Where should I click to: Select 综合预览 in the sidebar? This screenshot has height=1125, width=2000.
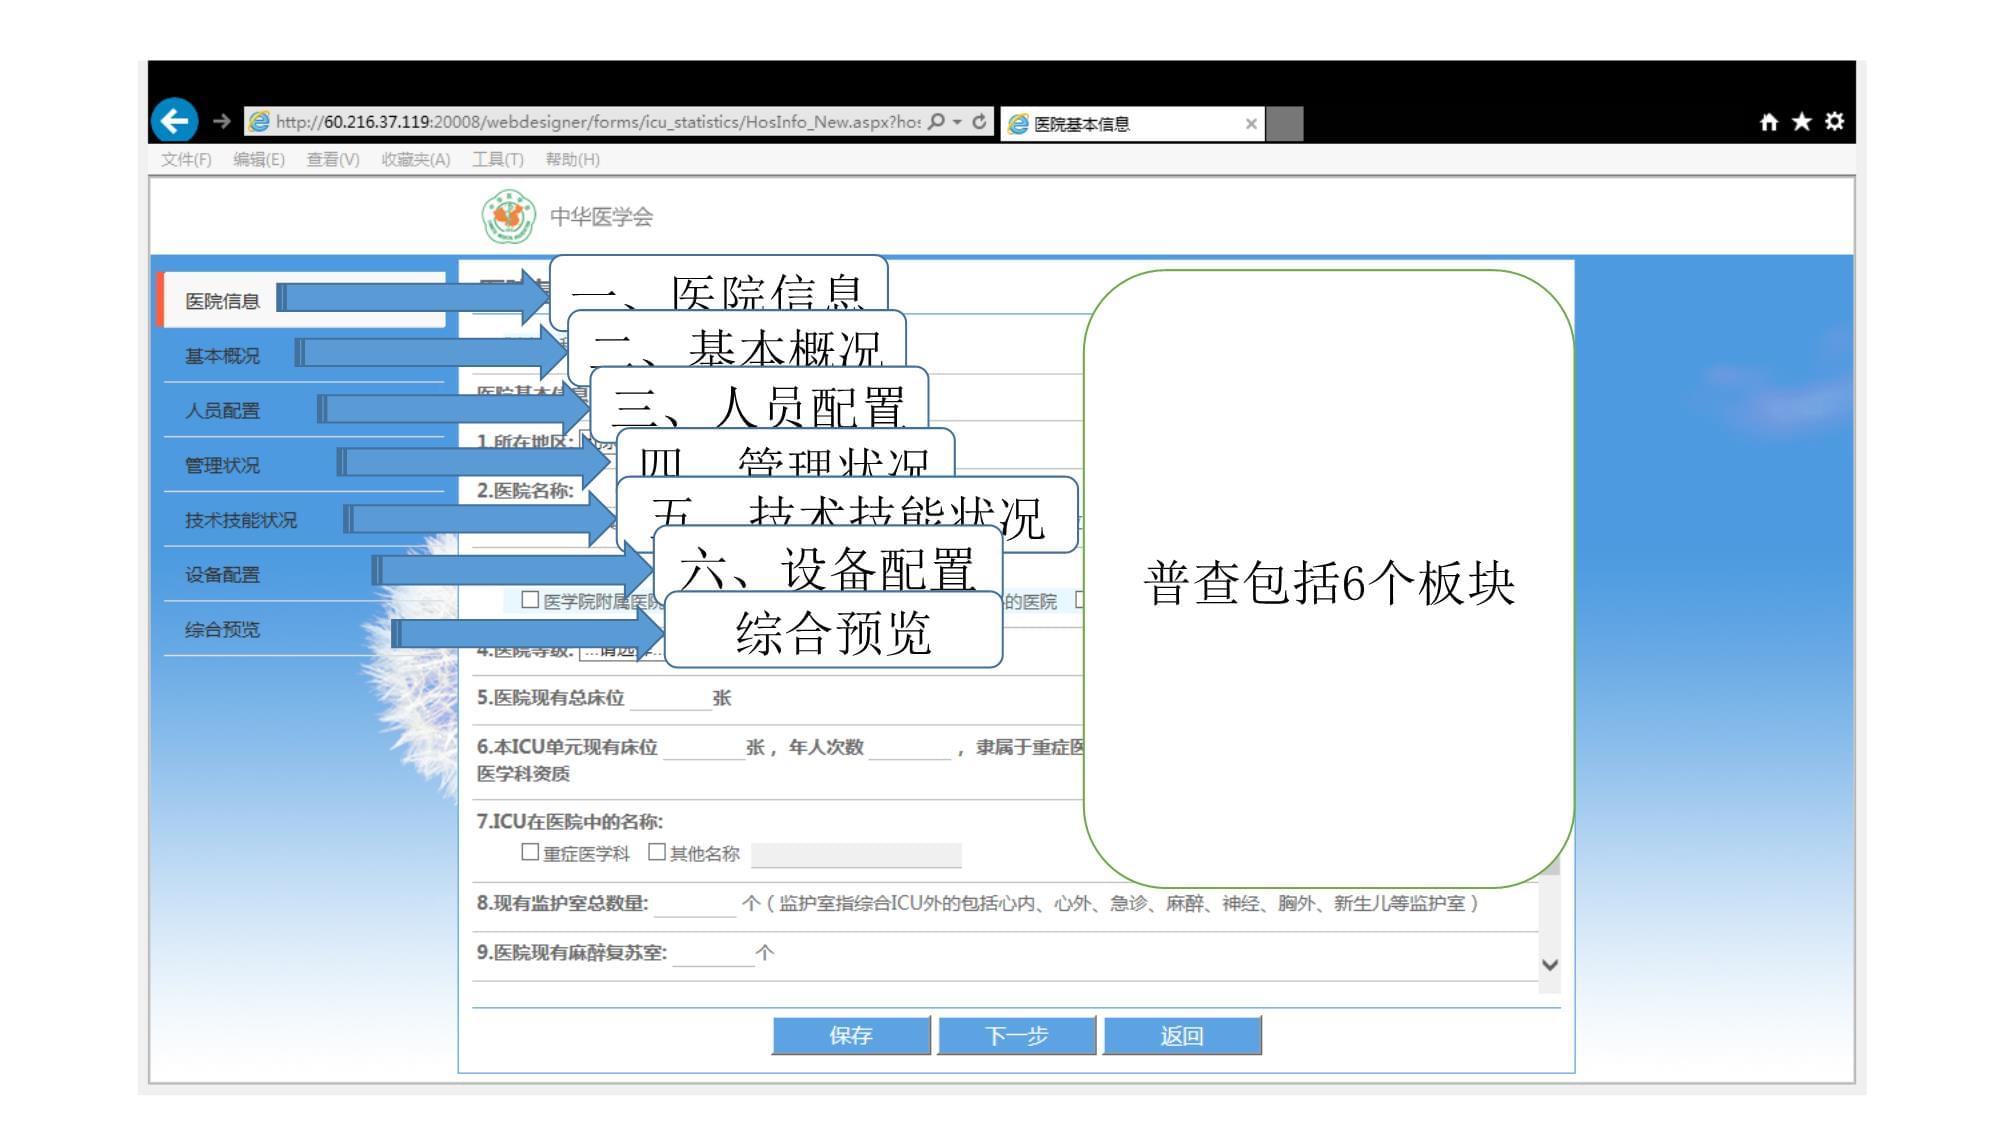[x=222, y=629]
